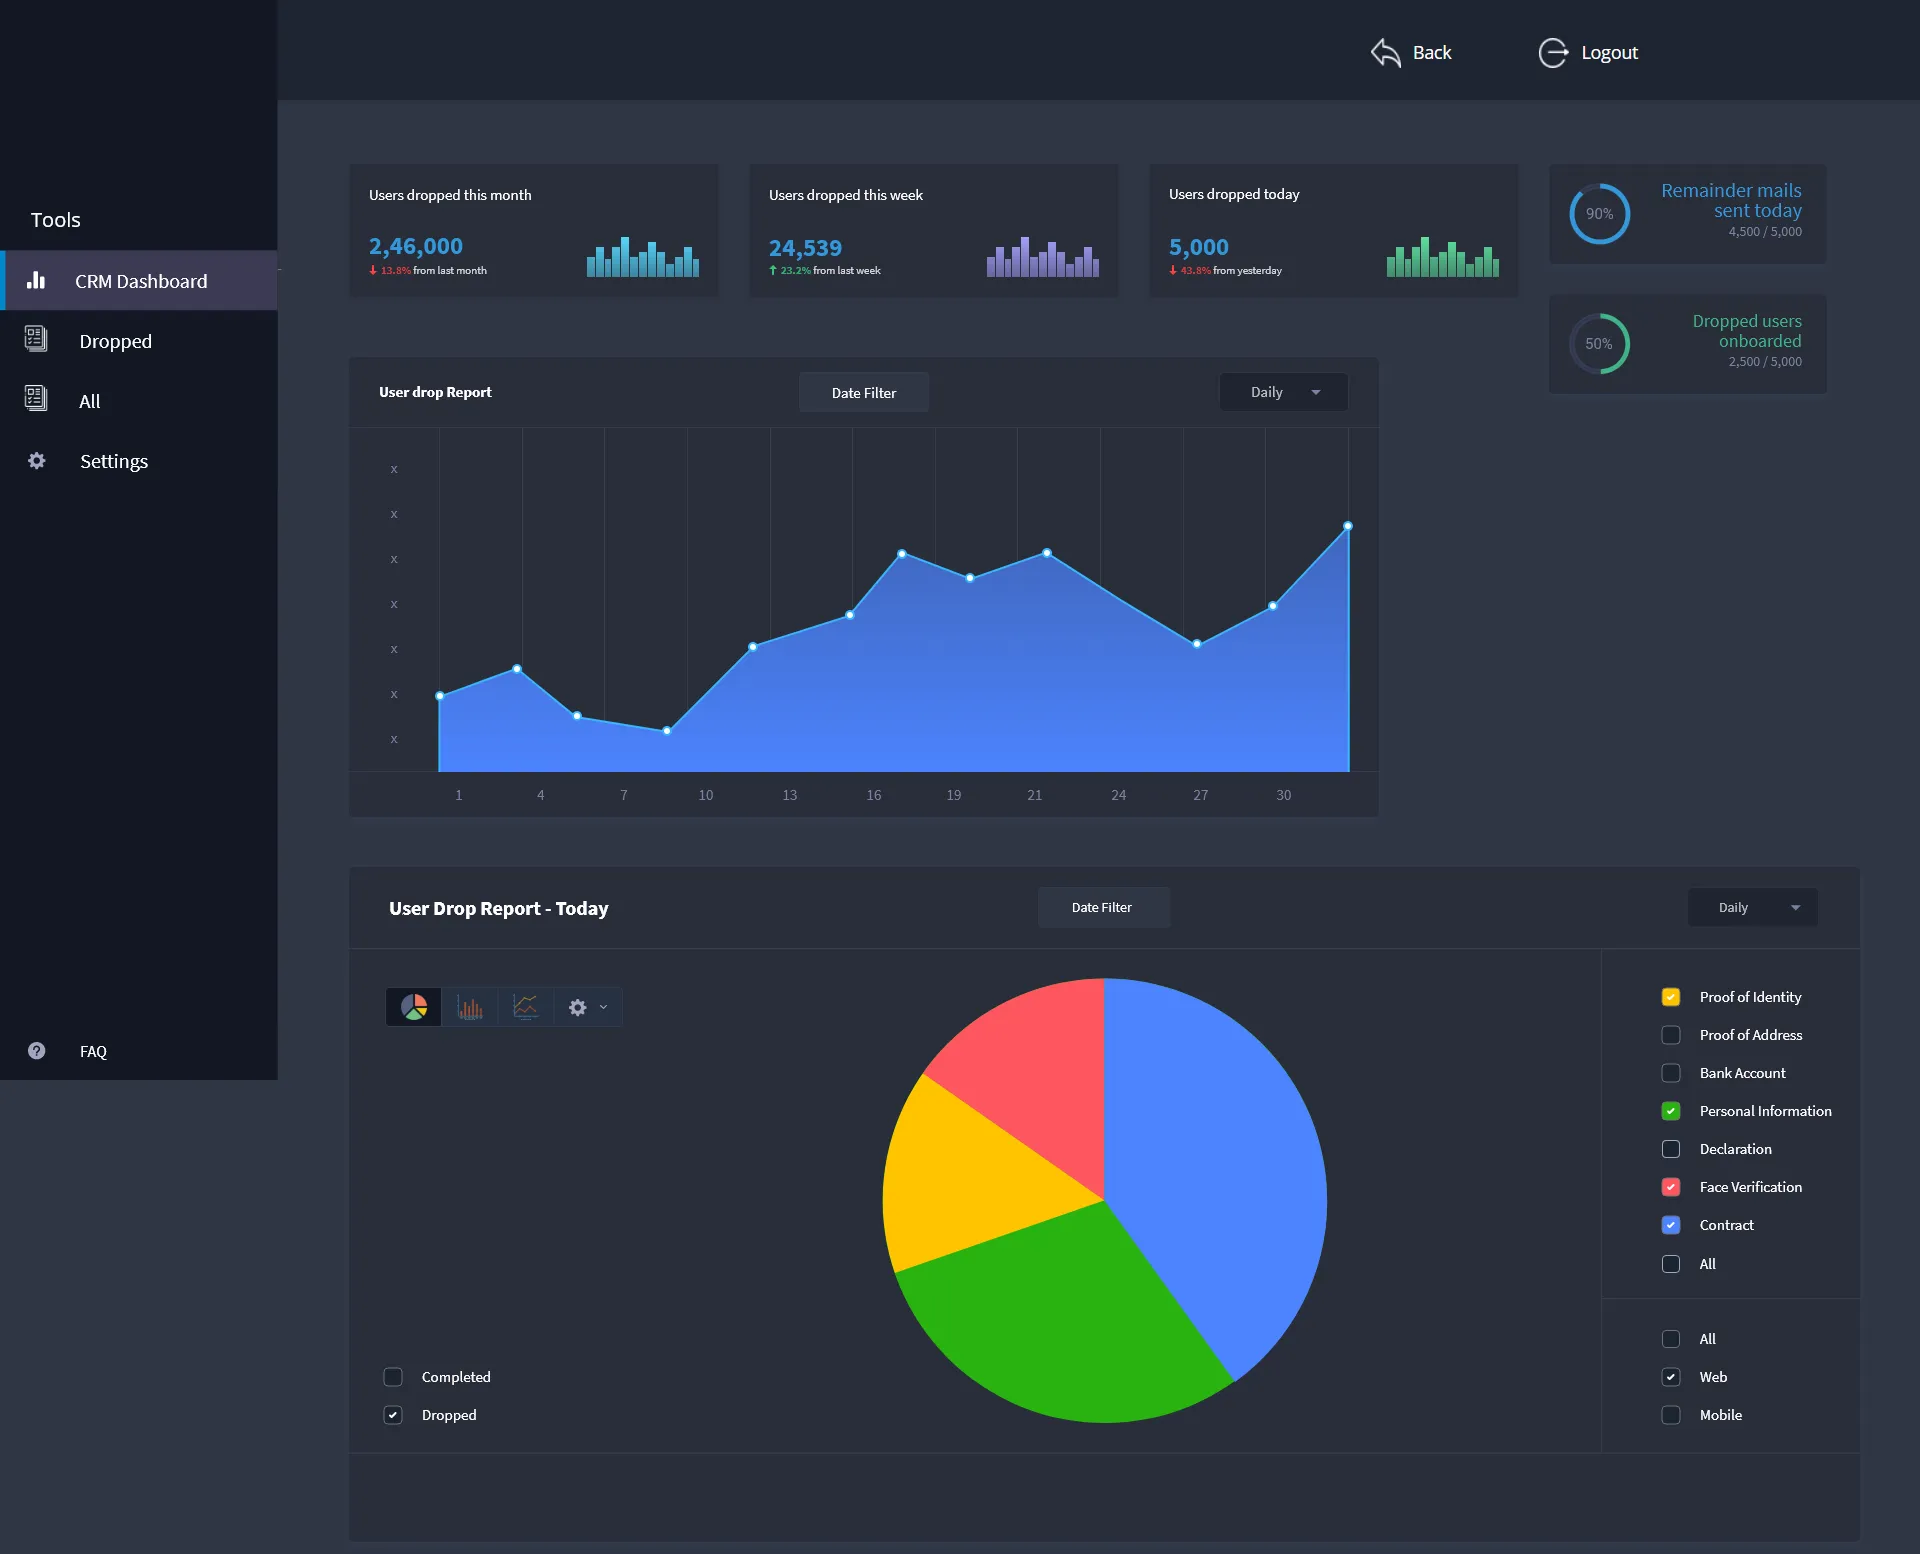
Task: Switch to pie chart view icon
Action: tap(414, 1007)
